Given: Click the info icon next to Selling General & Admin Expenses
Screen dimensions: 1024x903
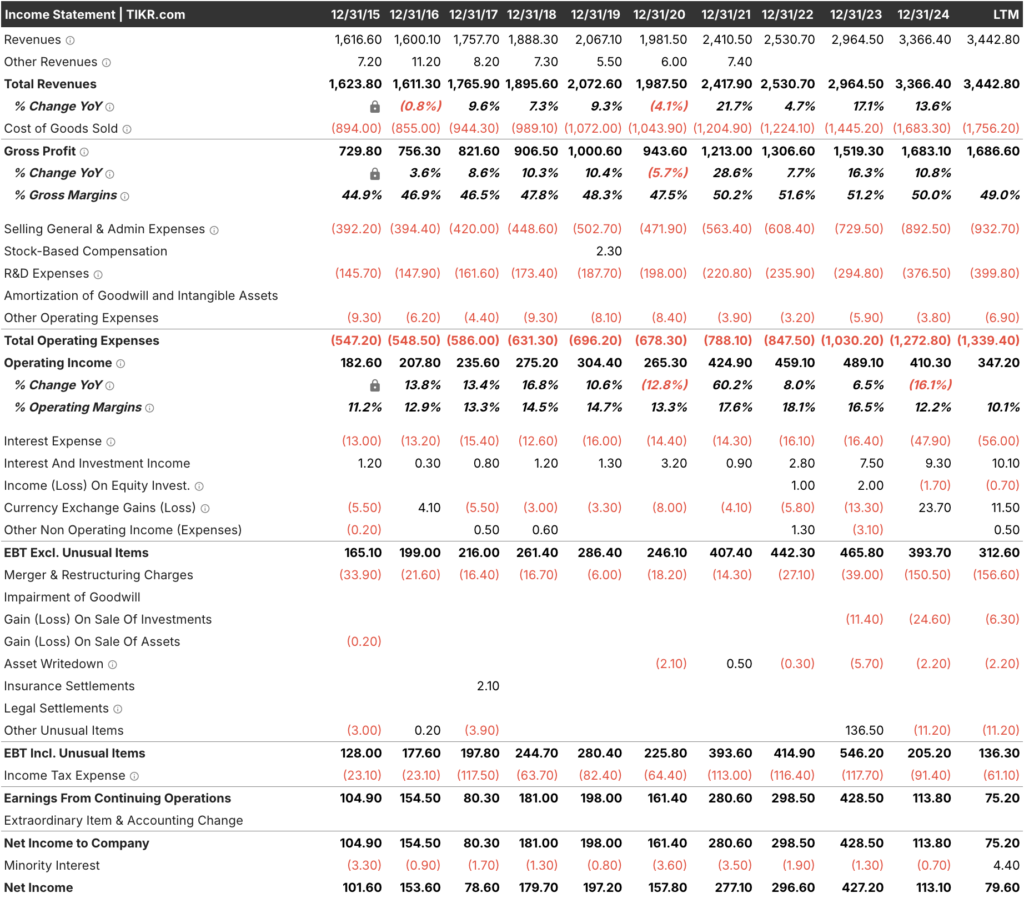Looking at the screenshot, I should [x=214, y=230].
